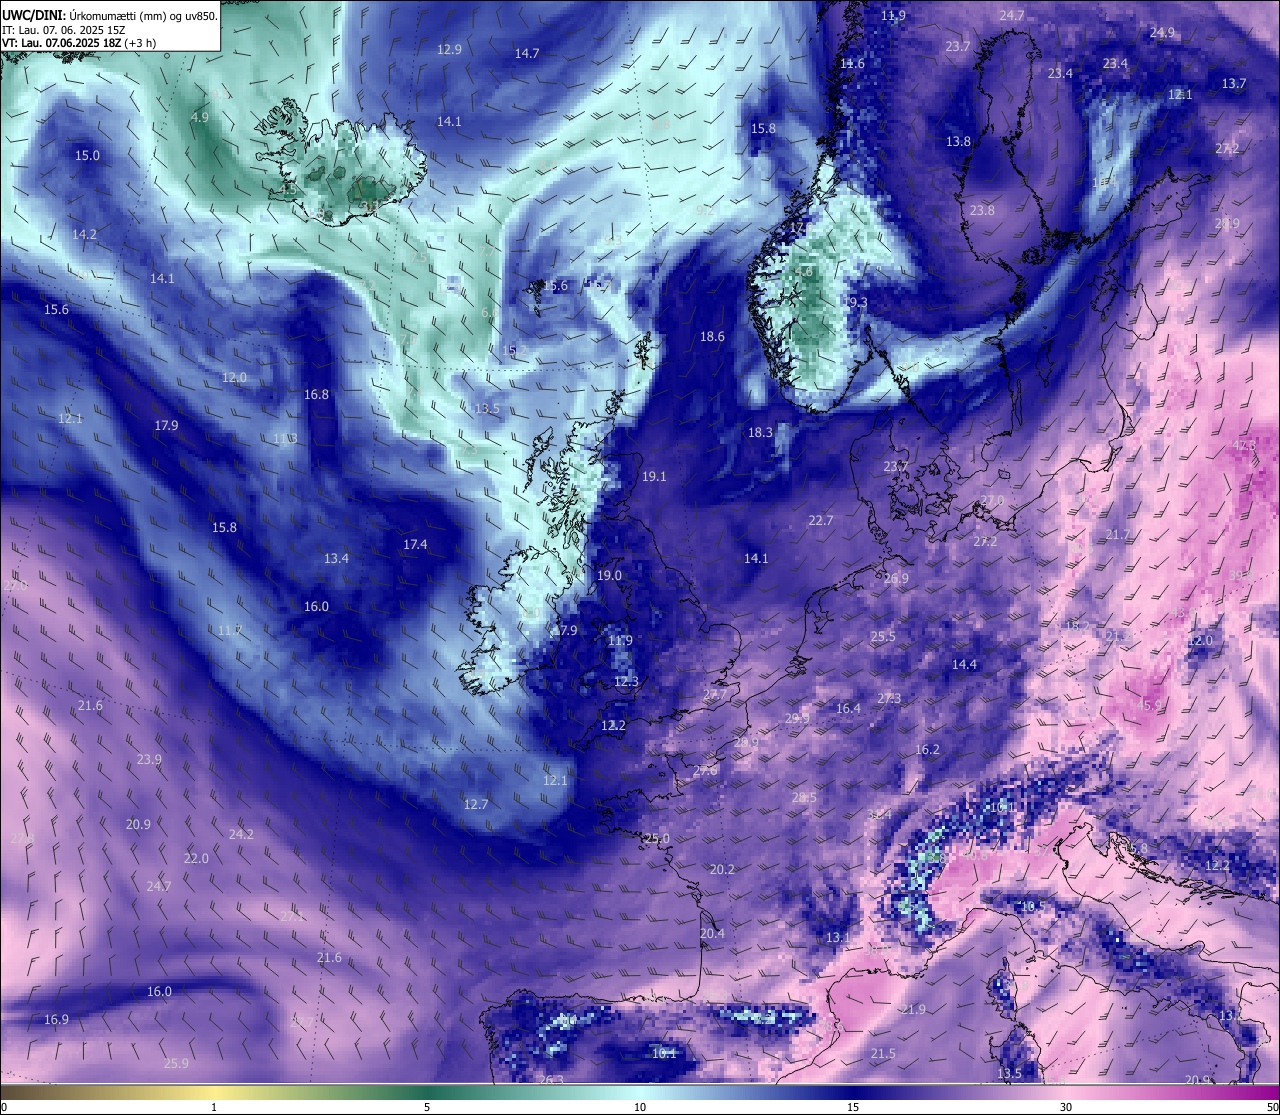Click the colorbar tick label 5

427,1107
